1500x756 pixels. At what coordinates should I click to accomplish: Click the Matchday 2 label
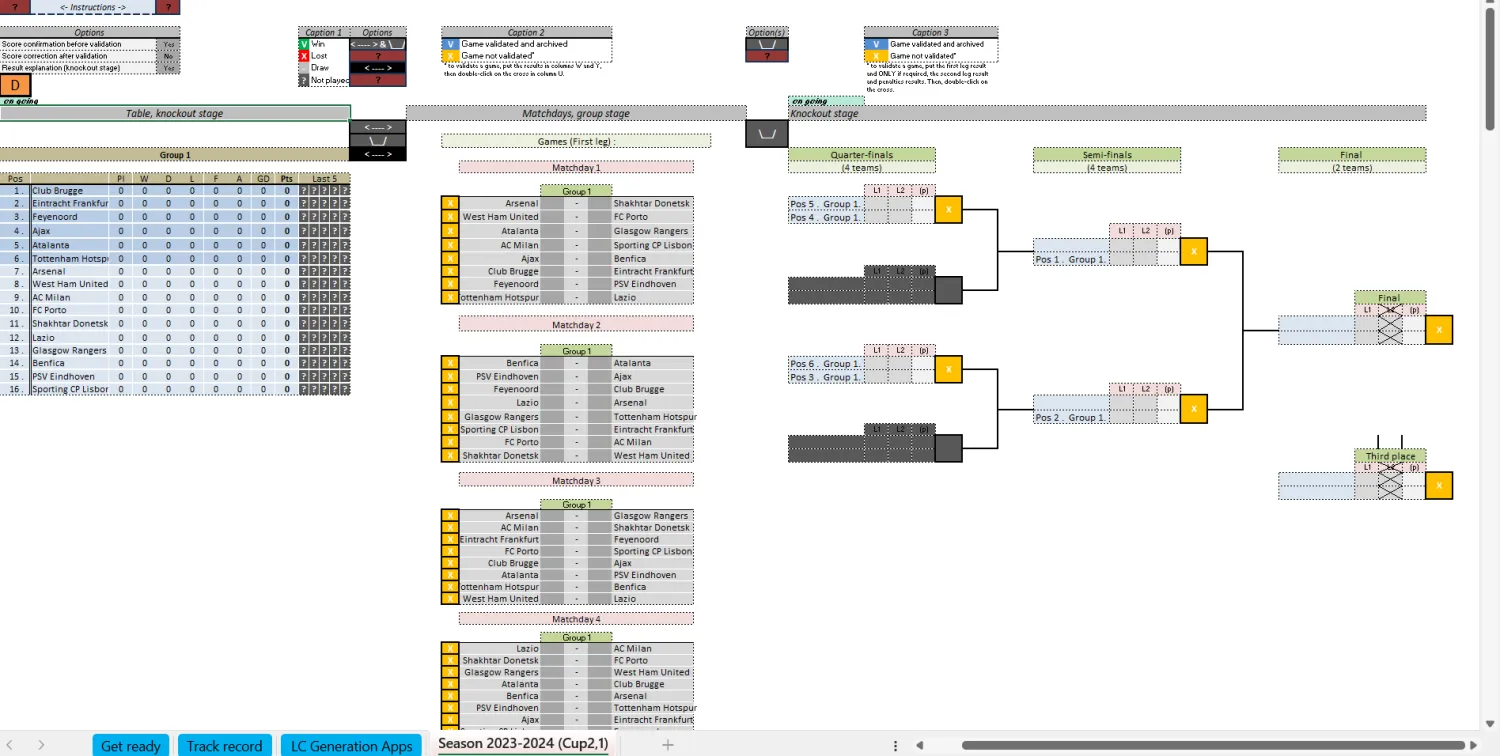[576, 325]
